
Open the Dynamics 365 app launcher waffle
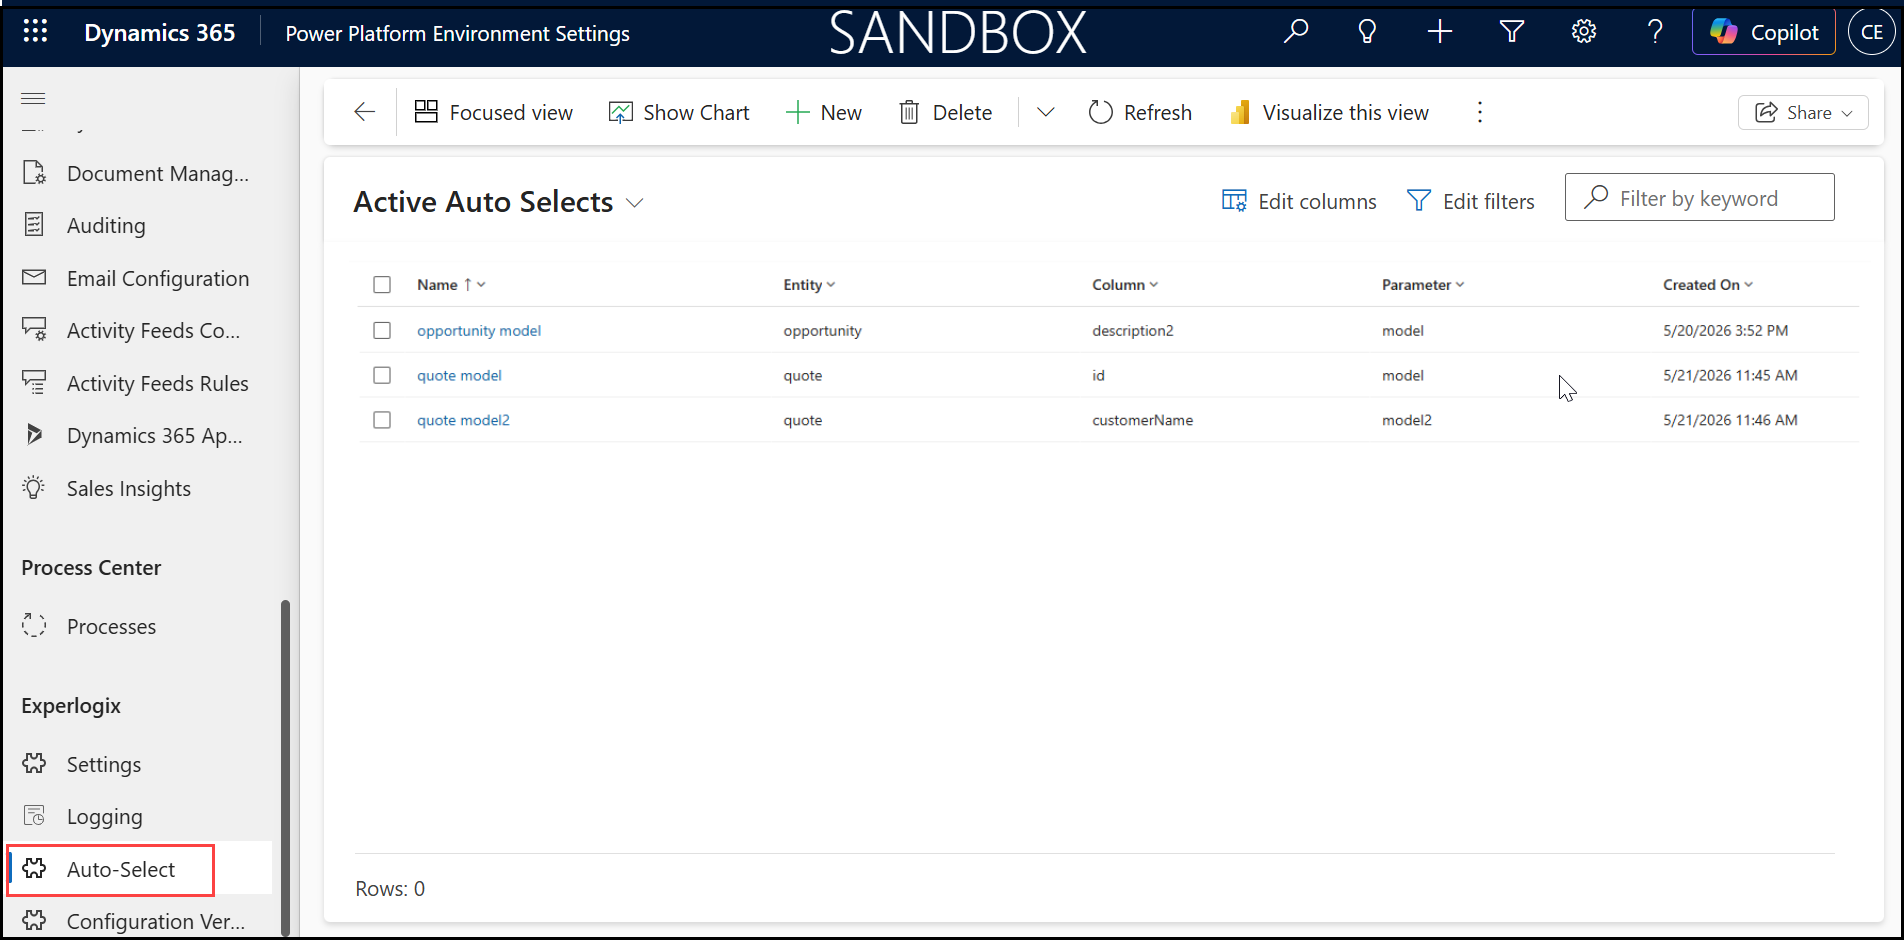(x=35, y=32)
